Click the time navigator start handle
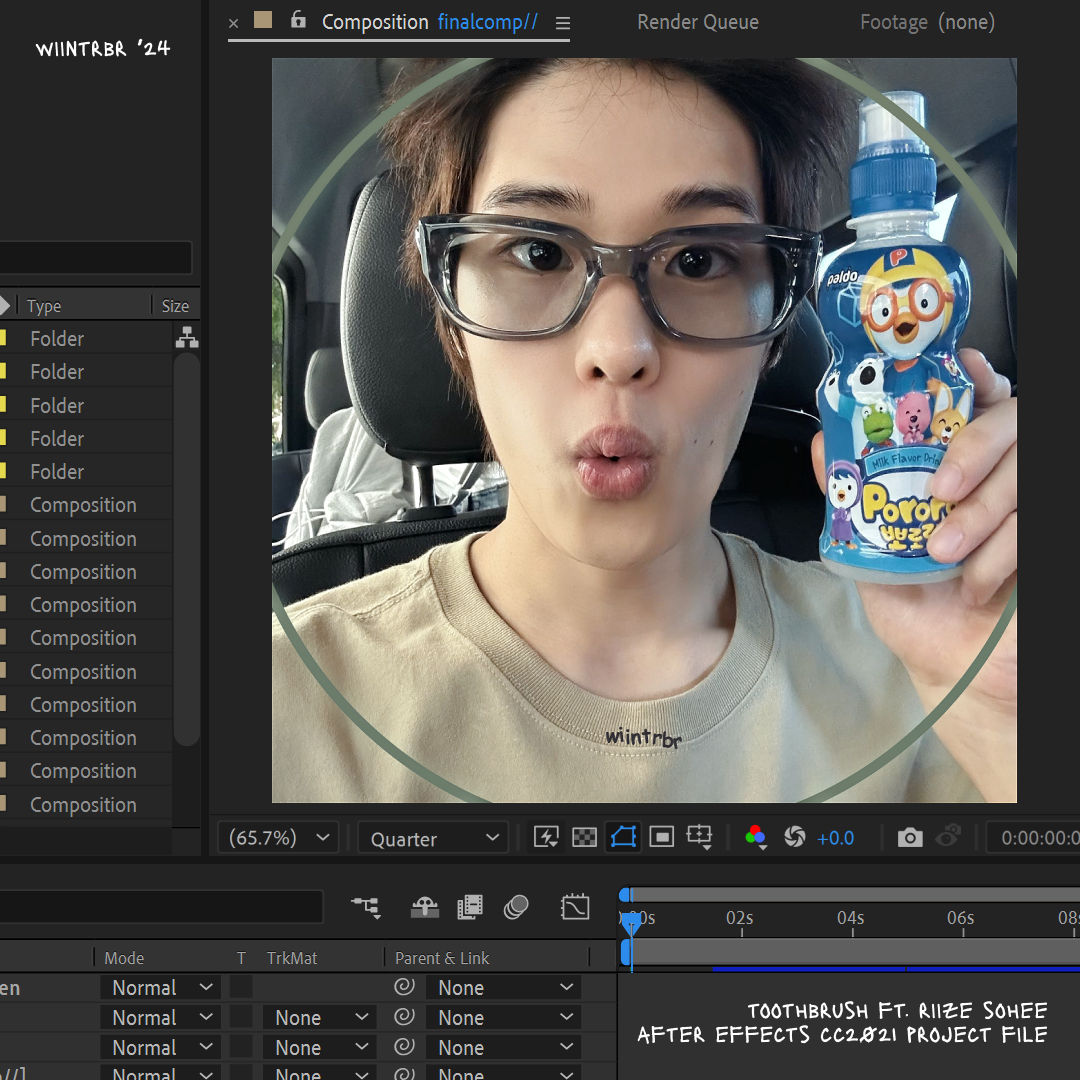This screenshot has width=1080, height=1080. tap(625, 895)
